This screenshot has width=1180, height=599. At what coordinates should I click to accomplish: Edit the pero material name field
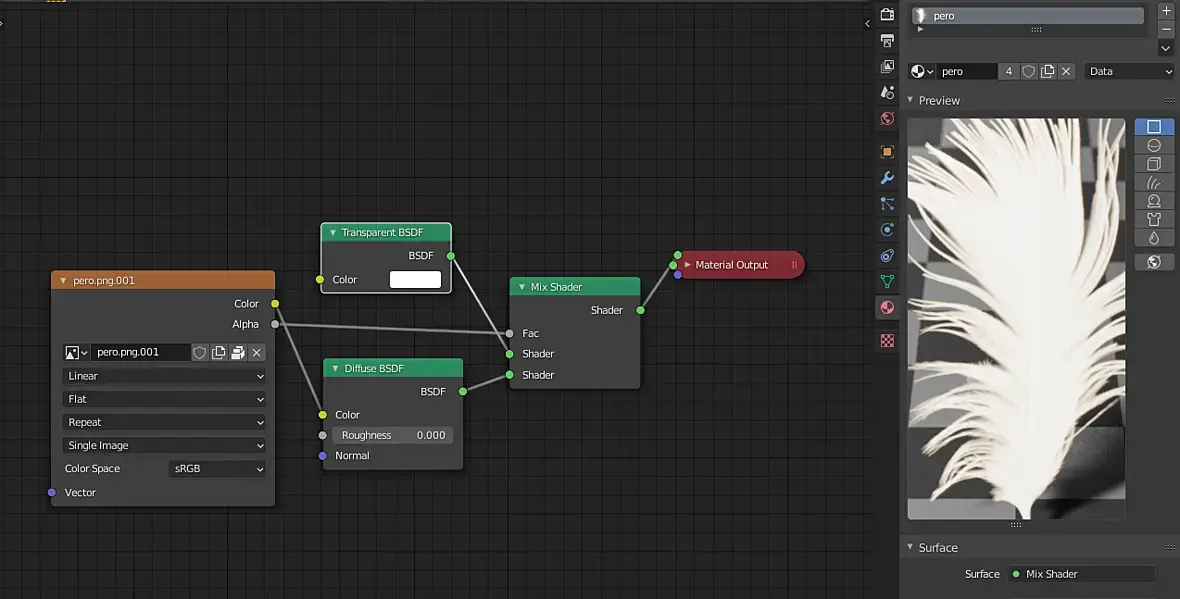pos(967,71)
